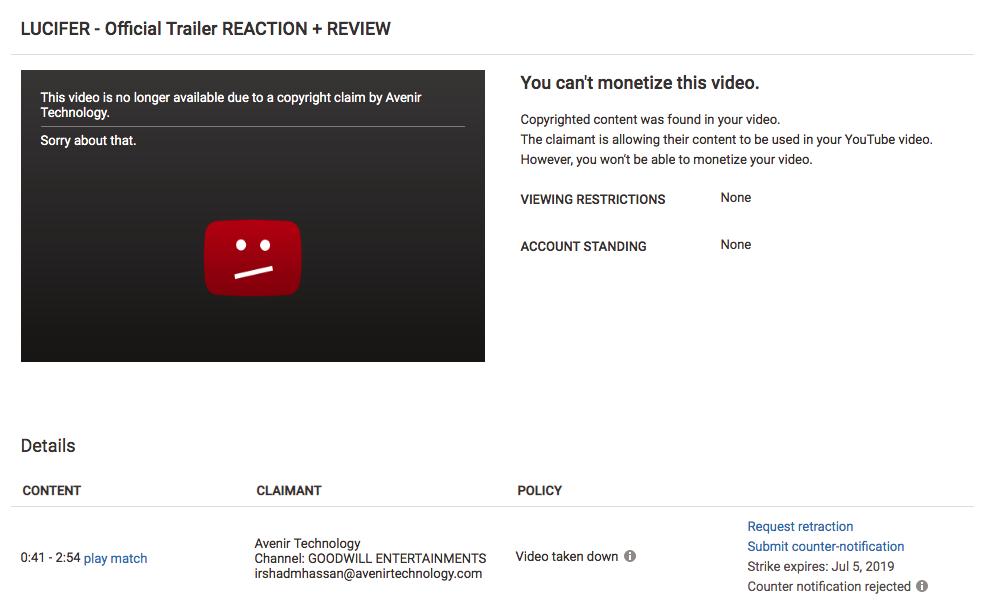985x608 pixels.
Task: Click the 'Sorry about that.' message in player
Action: coord(88,141)
